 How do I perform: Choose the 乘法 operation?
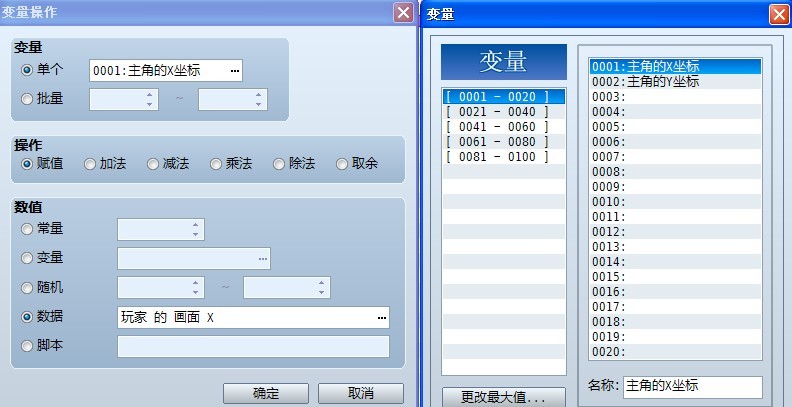click(x=216, y=164)
